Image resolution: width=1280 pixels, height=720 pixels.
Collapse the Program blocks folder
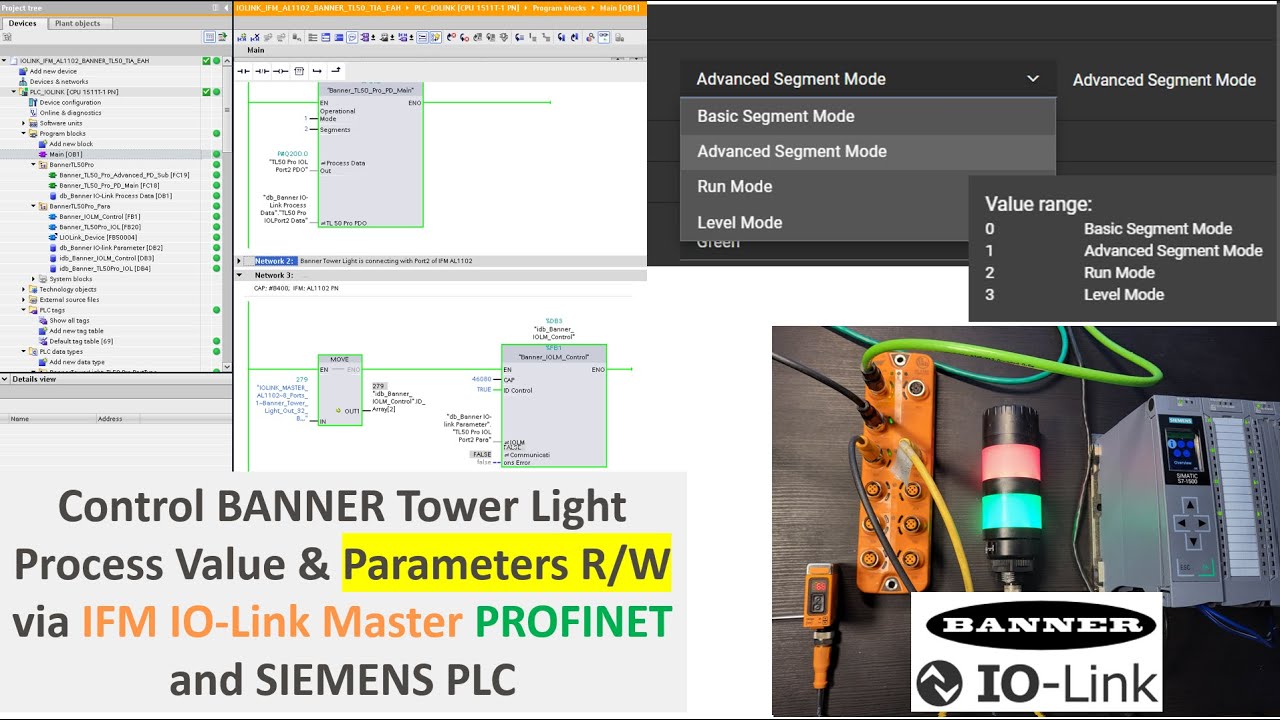pos(24,133)
